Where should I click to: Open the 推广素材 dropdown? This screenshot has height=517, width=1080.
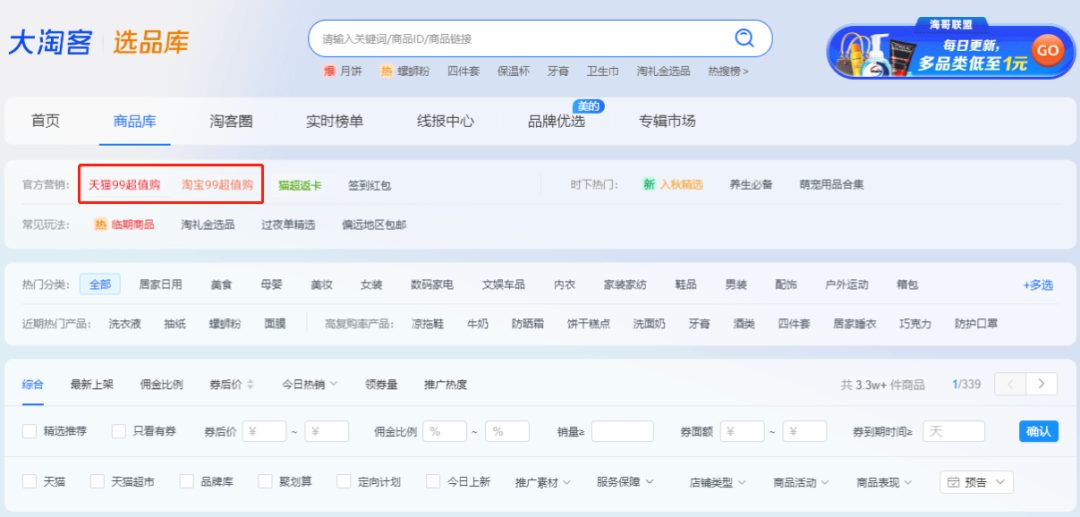coord(543,482)
